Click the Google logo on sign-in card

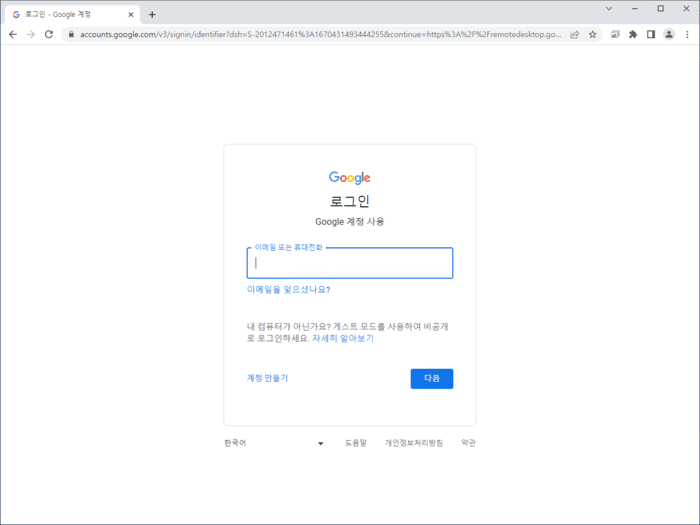(x=350, y=178)
